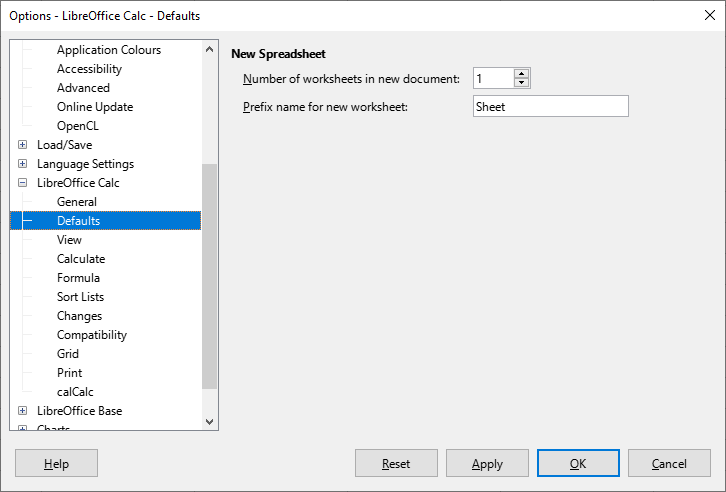Expand the LibreOffice Base node

22,411
